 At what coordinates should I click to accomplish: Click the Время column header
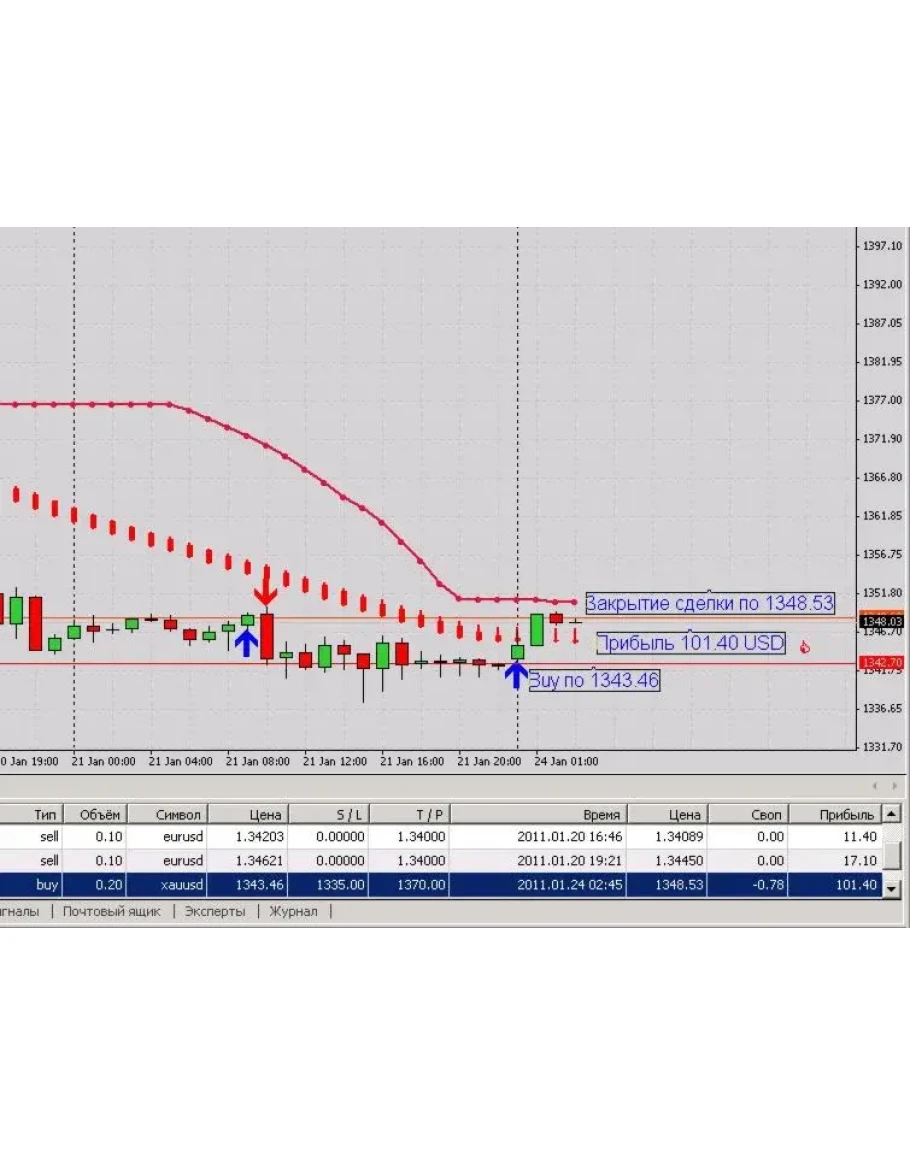click(601, 814)
